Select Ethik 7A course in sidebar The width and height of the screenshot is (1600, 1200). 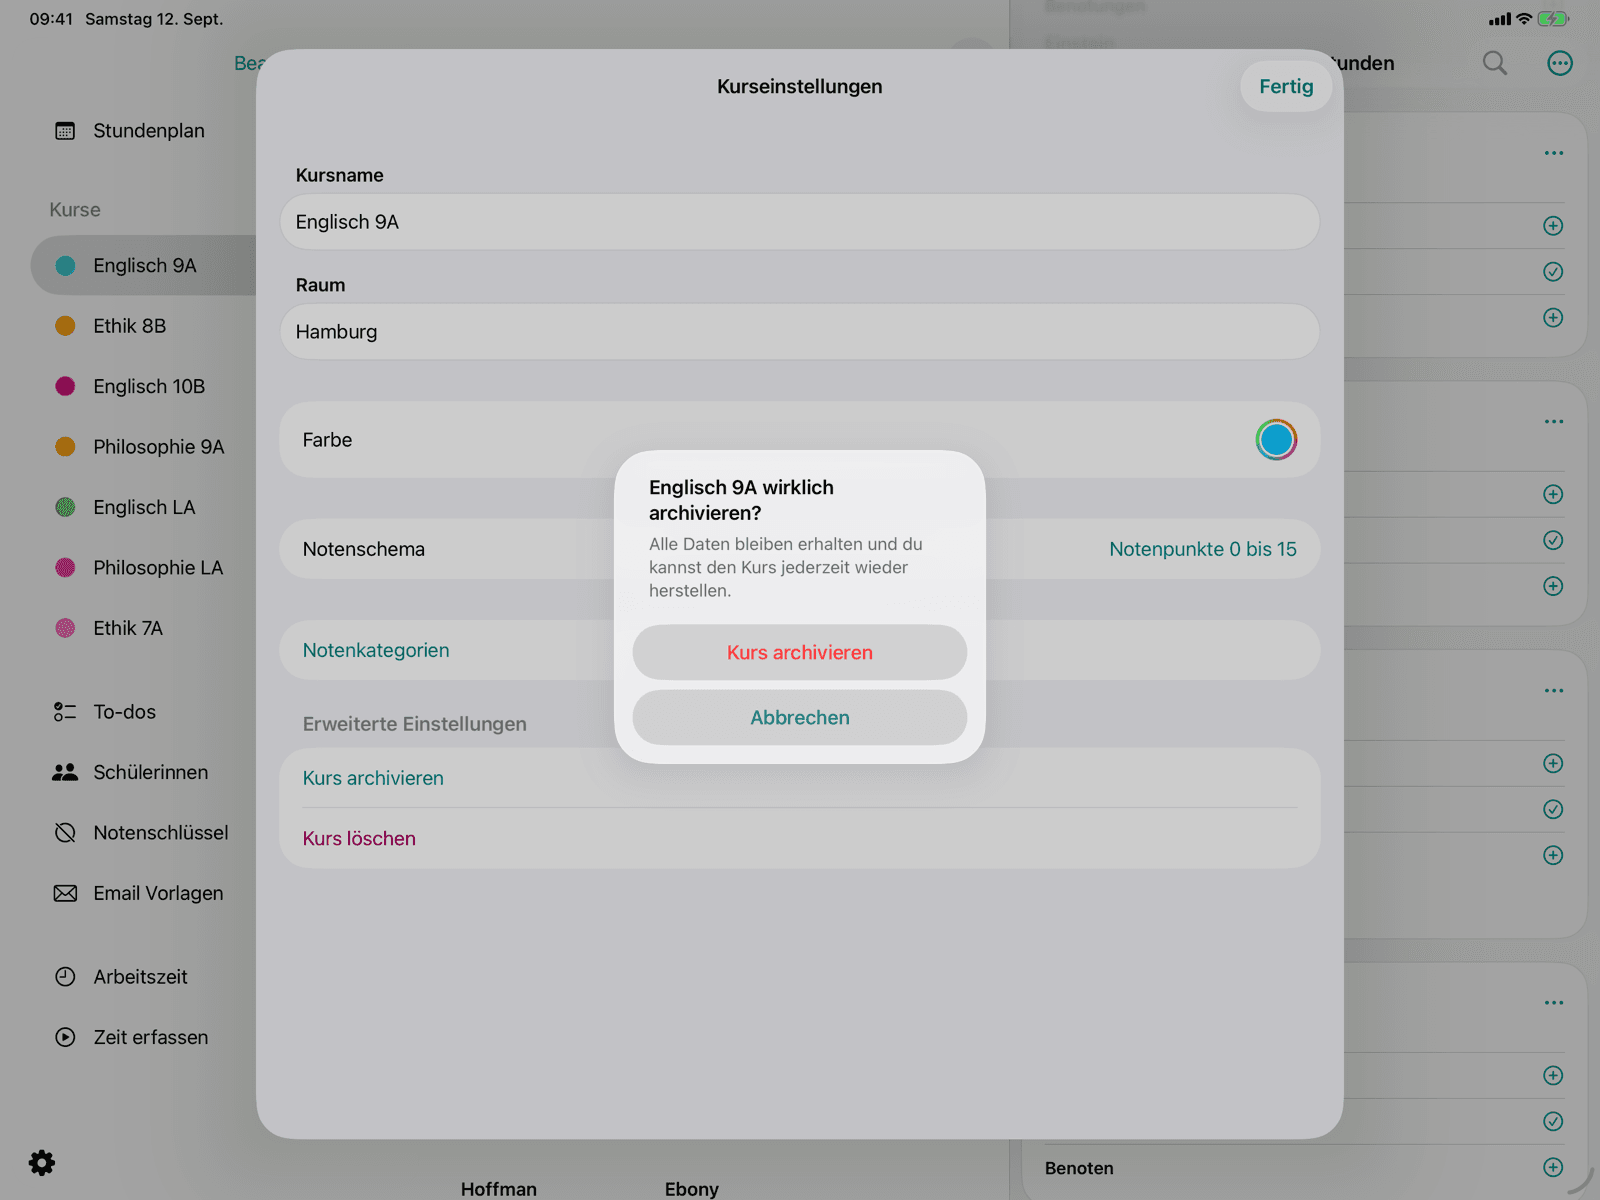tap(128, 628)
